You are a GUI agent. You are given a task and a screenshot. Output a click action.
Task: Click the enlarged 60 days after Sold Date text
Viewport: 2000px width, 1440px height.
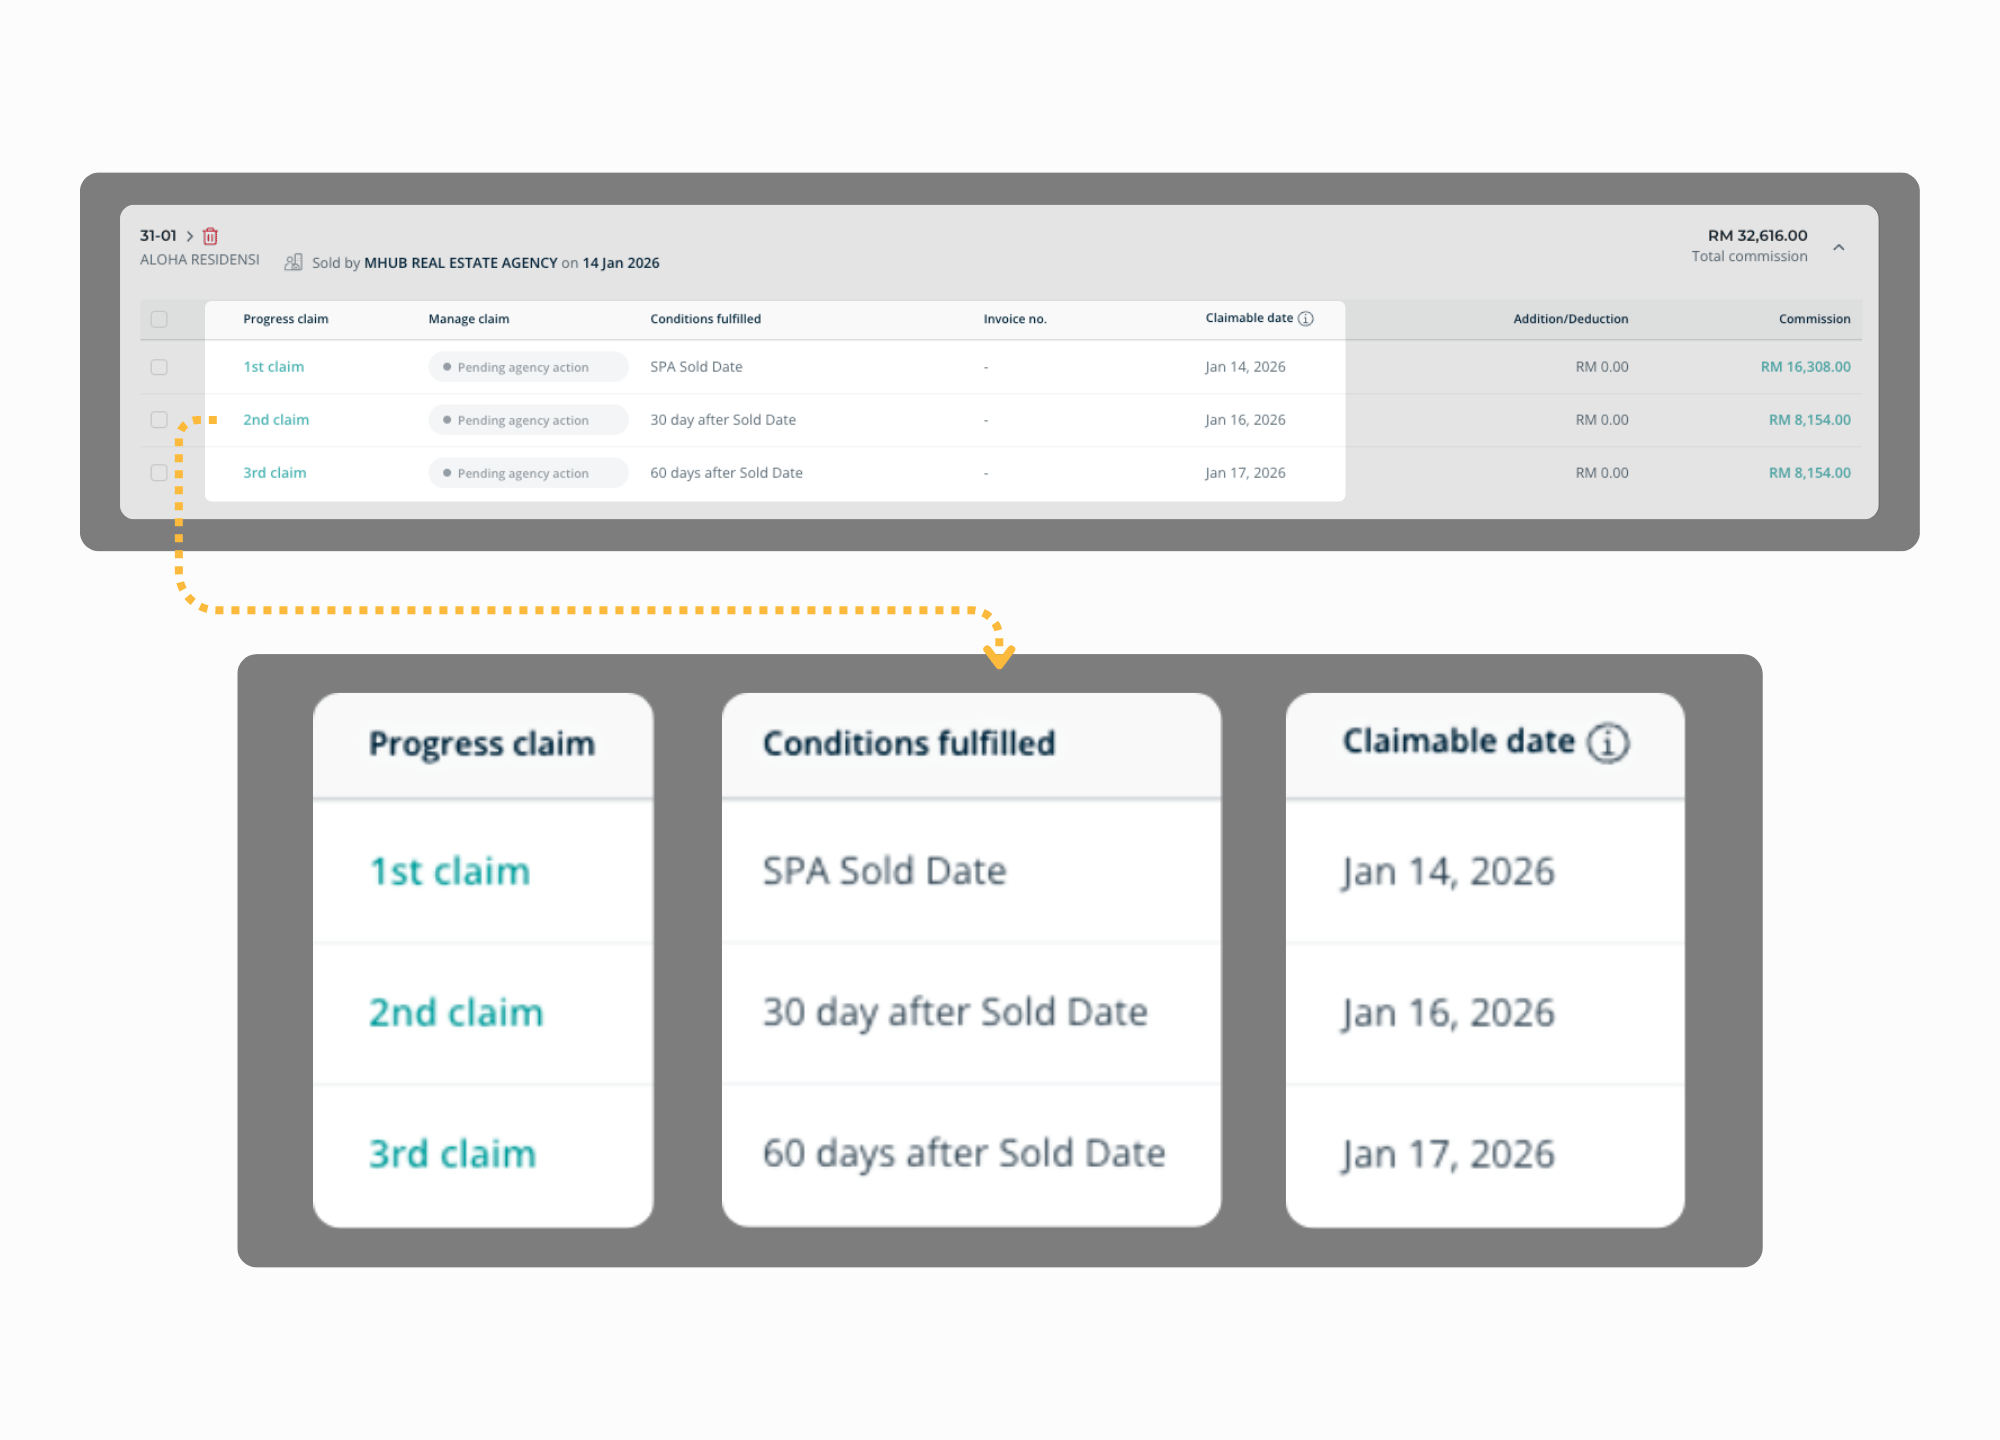coord(964,1153)
